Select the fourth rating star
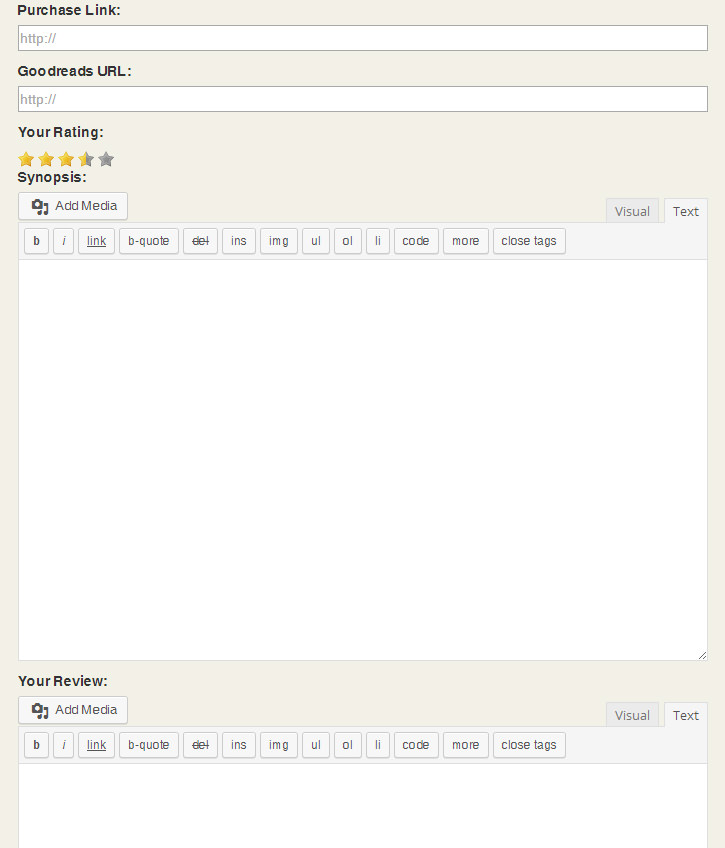This screenshot has width=725, height=848. (86, 159)
